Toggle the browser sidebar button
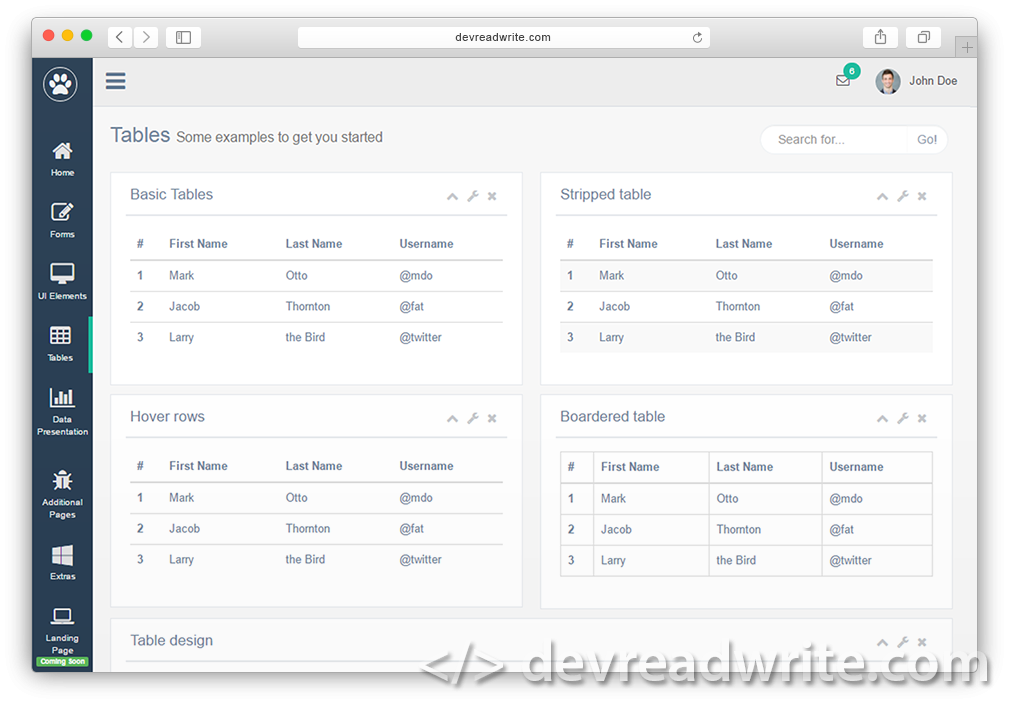 [x=183, y=37]
